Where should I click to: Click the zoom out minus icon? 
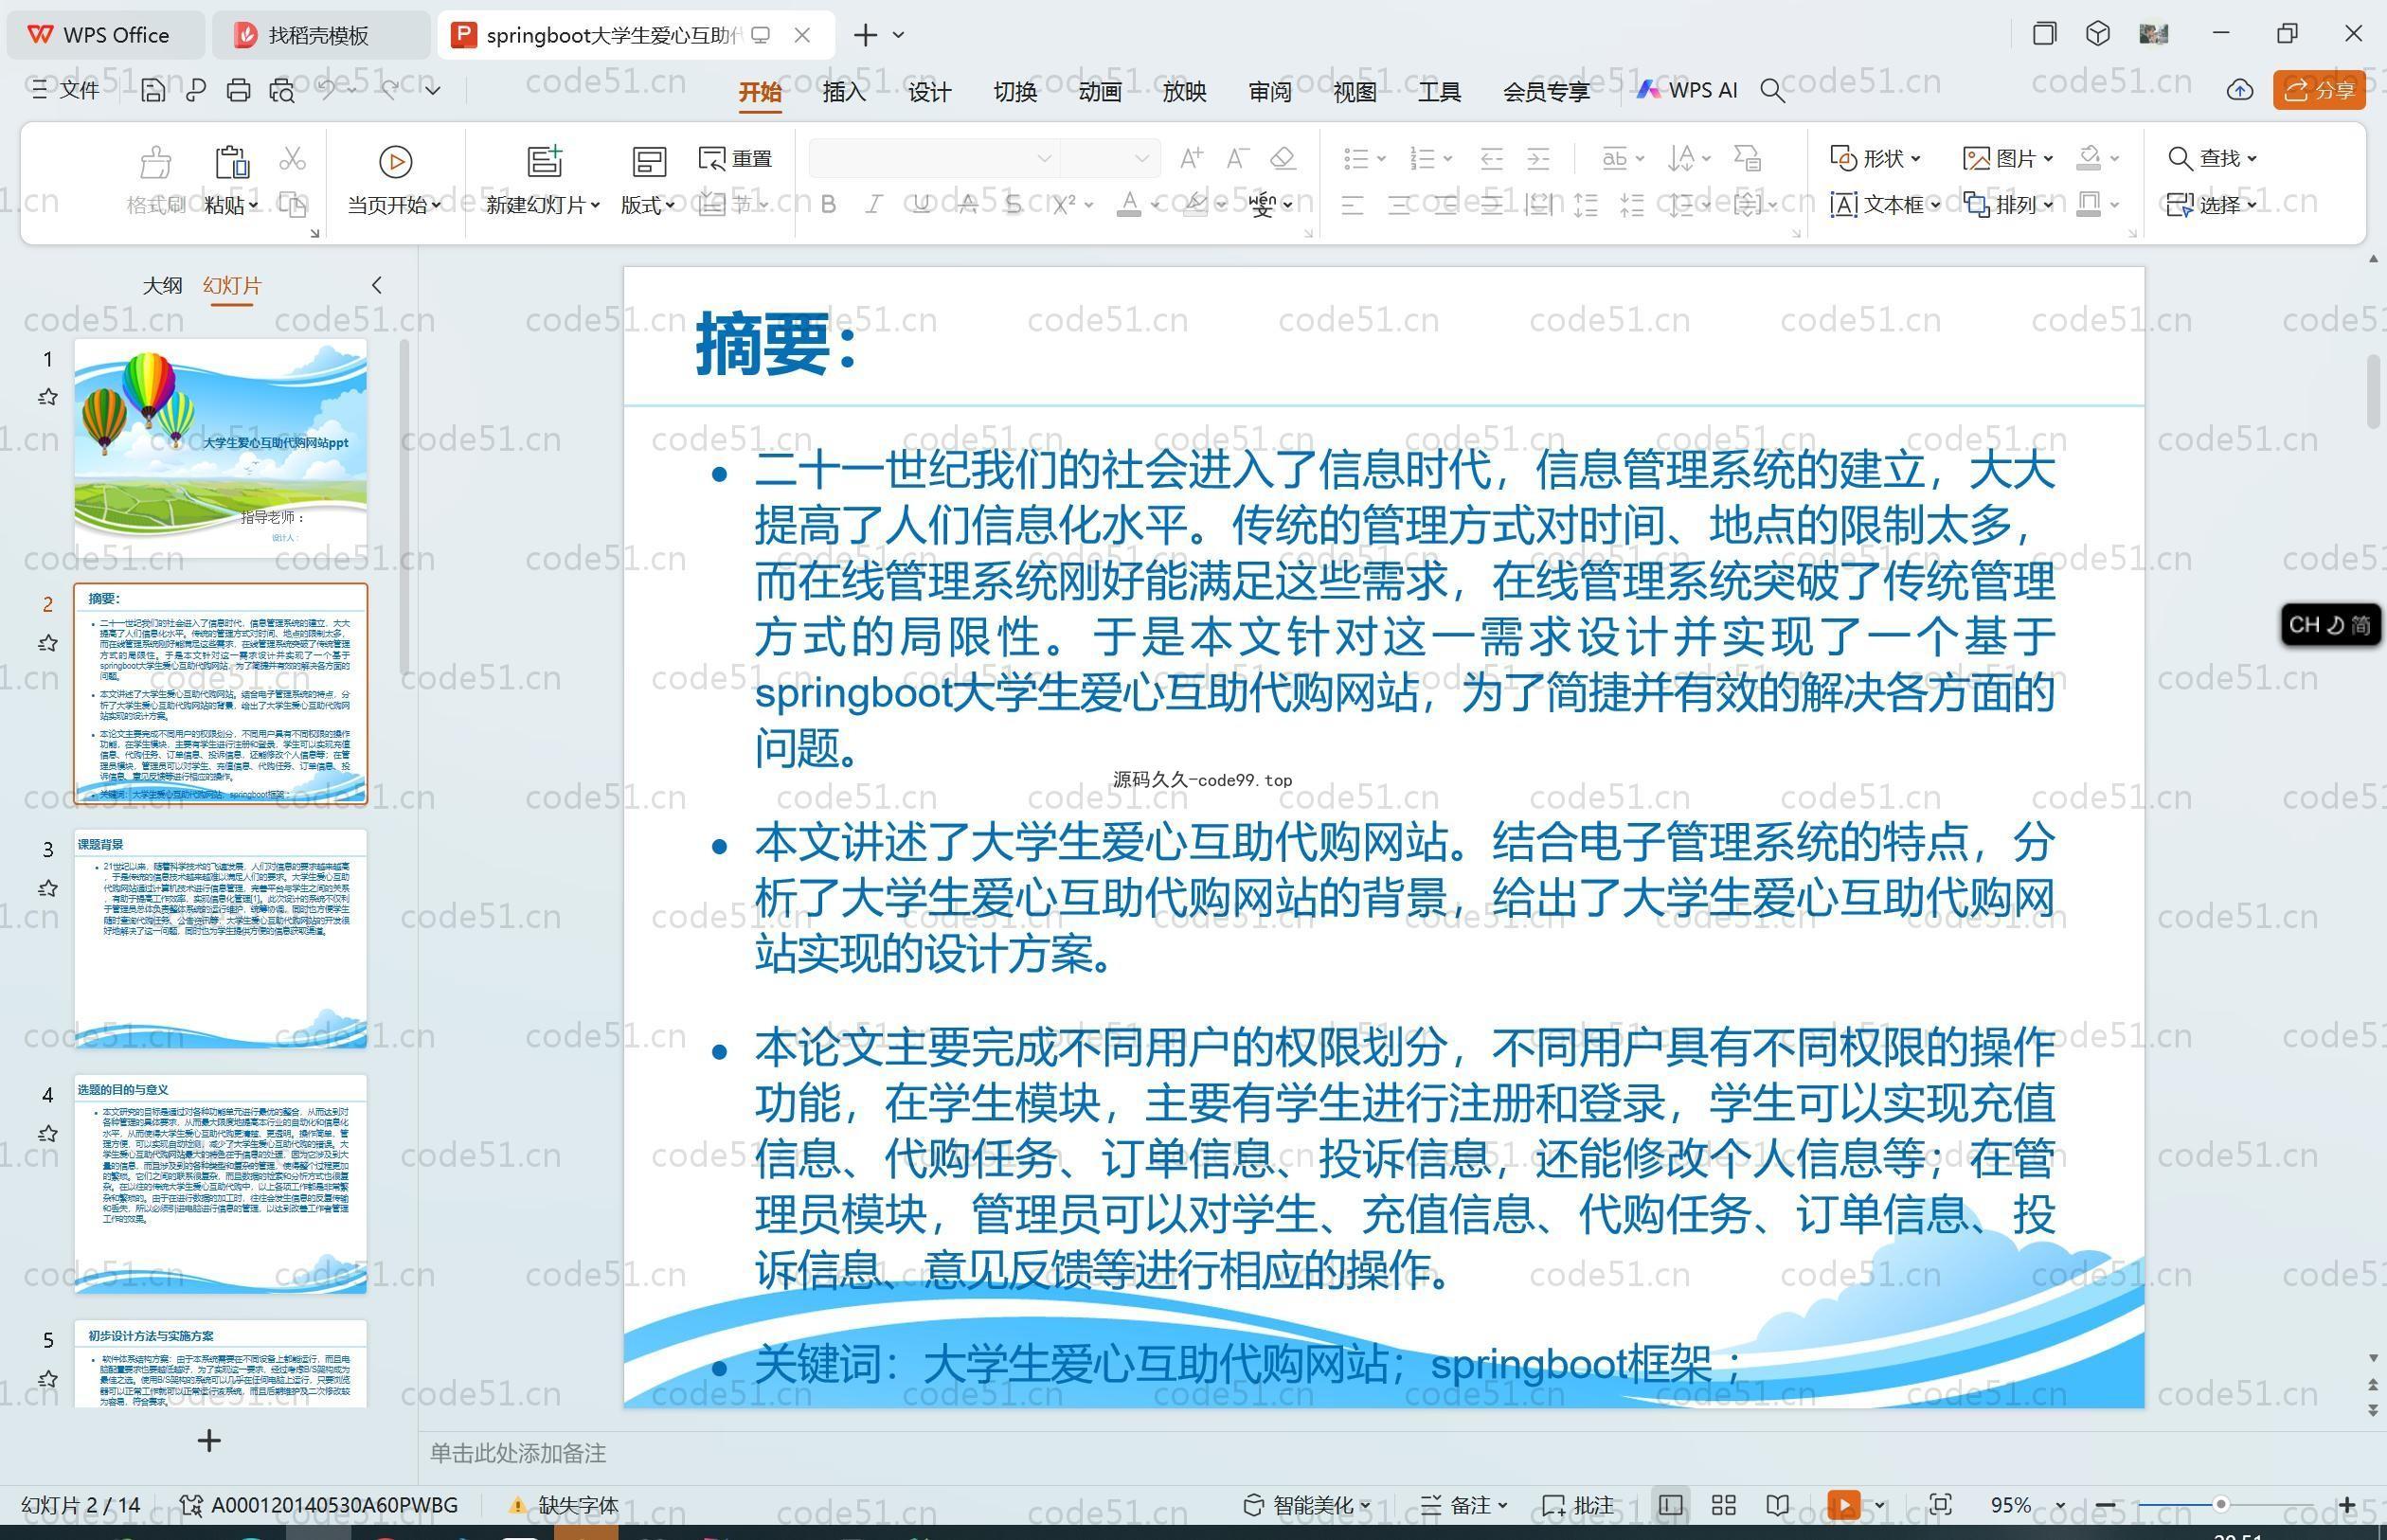(x=2105, y=1505)
